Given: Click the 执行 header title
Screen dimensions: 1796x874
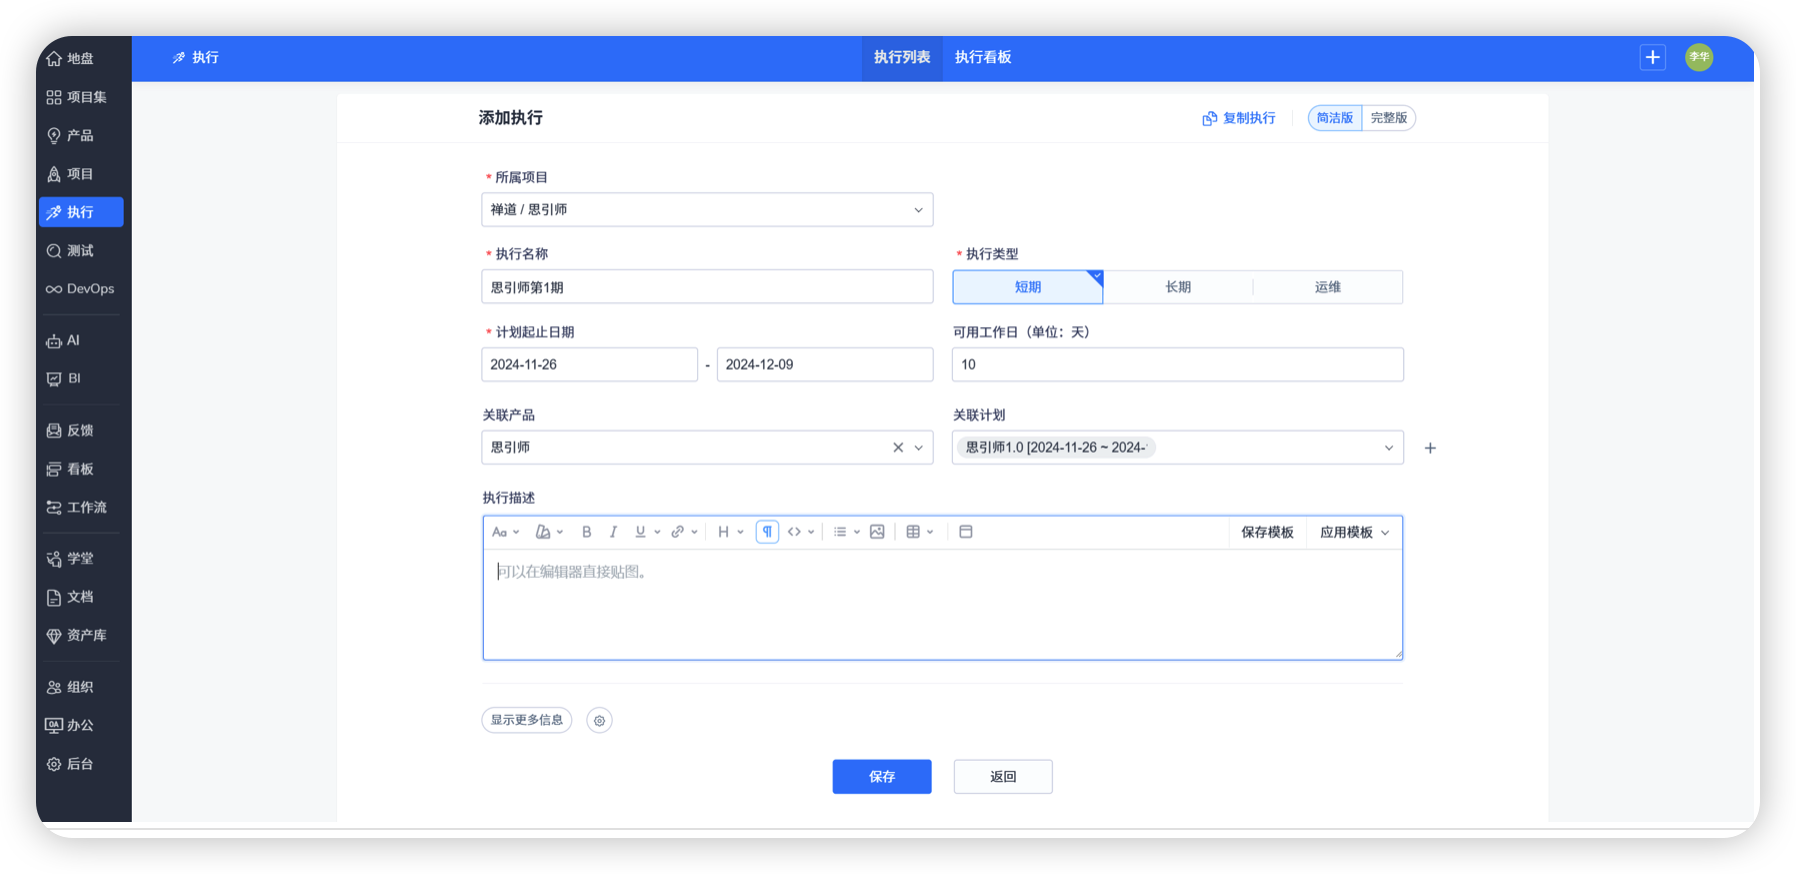Looking at the screenshot, I should pyautogui.click(x=195, y=58).
